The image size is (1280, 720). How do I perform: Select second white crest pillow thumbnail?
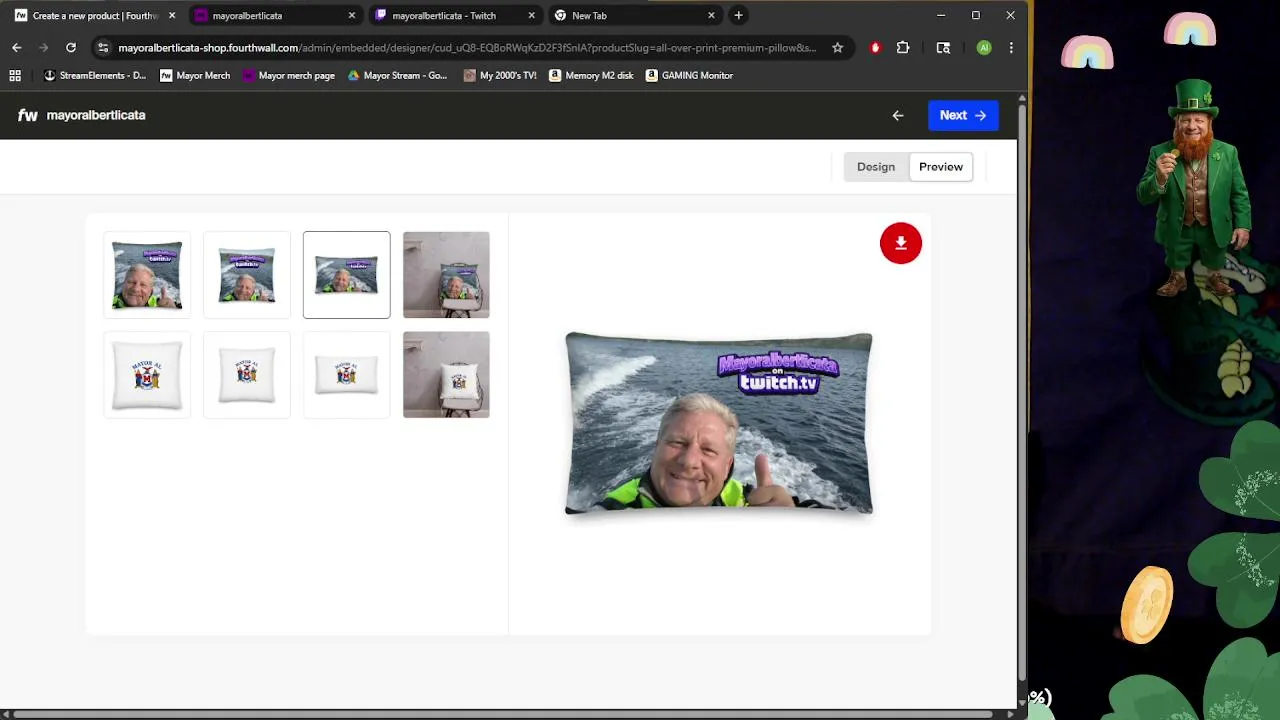point(247,375)
